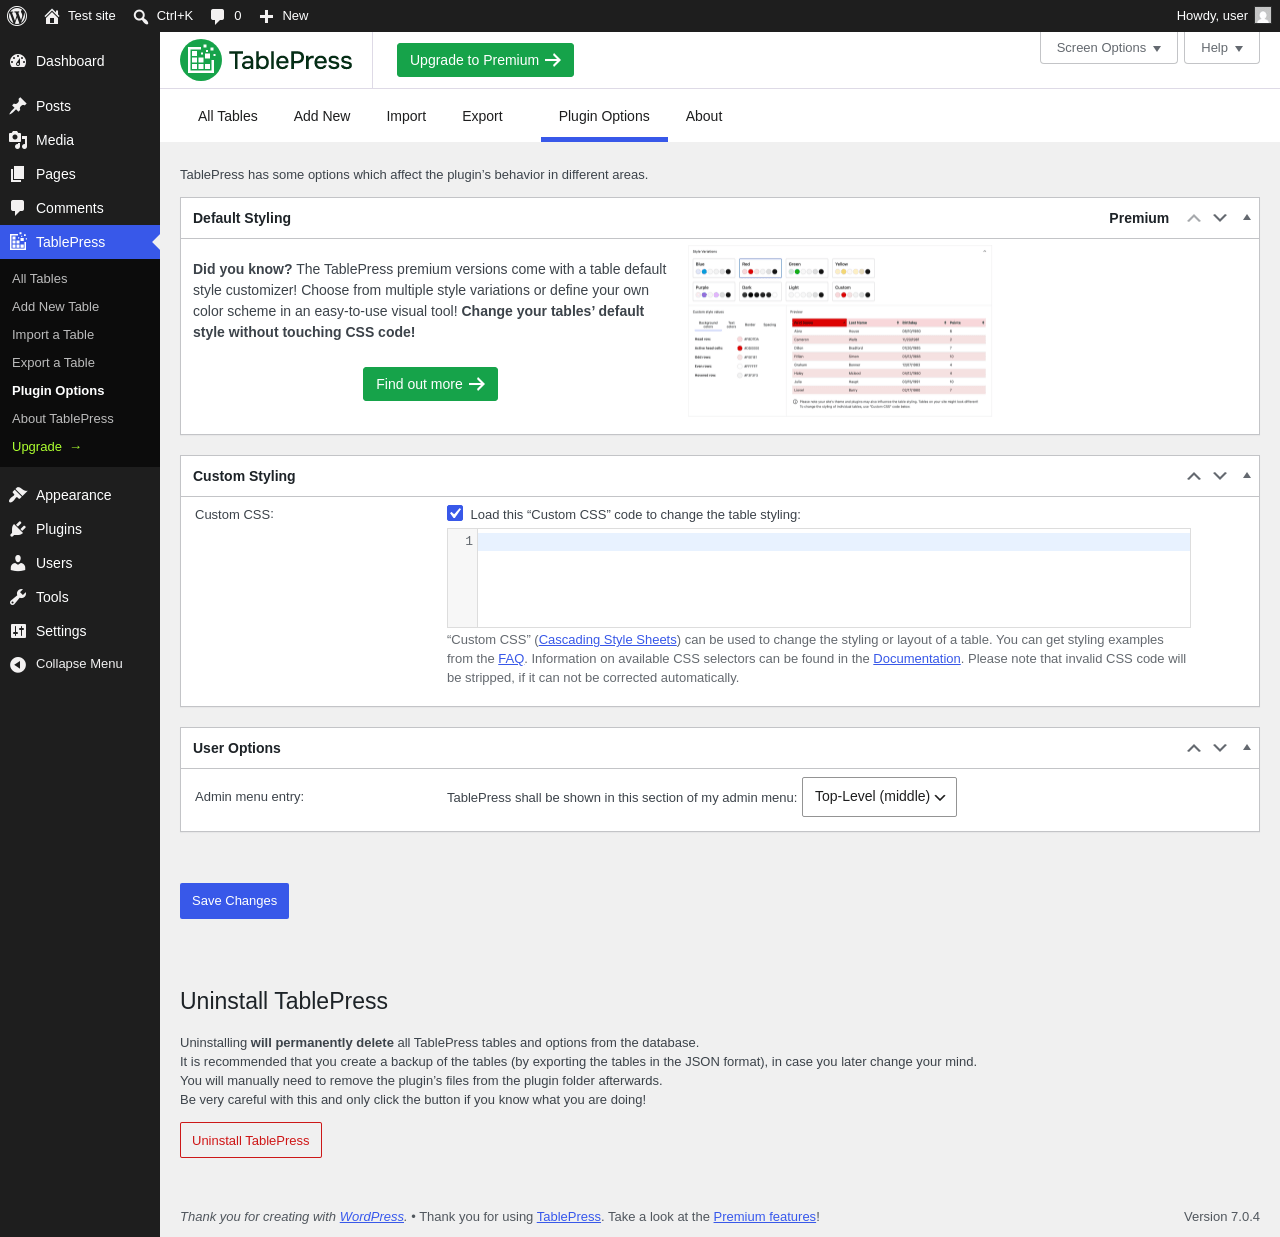This screenshot has height=1237, width=1280.
Task: Move Custom Styling panel down
Action: (1220, 476)
